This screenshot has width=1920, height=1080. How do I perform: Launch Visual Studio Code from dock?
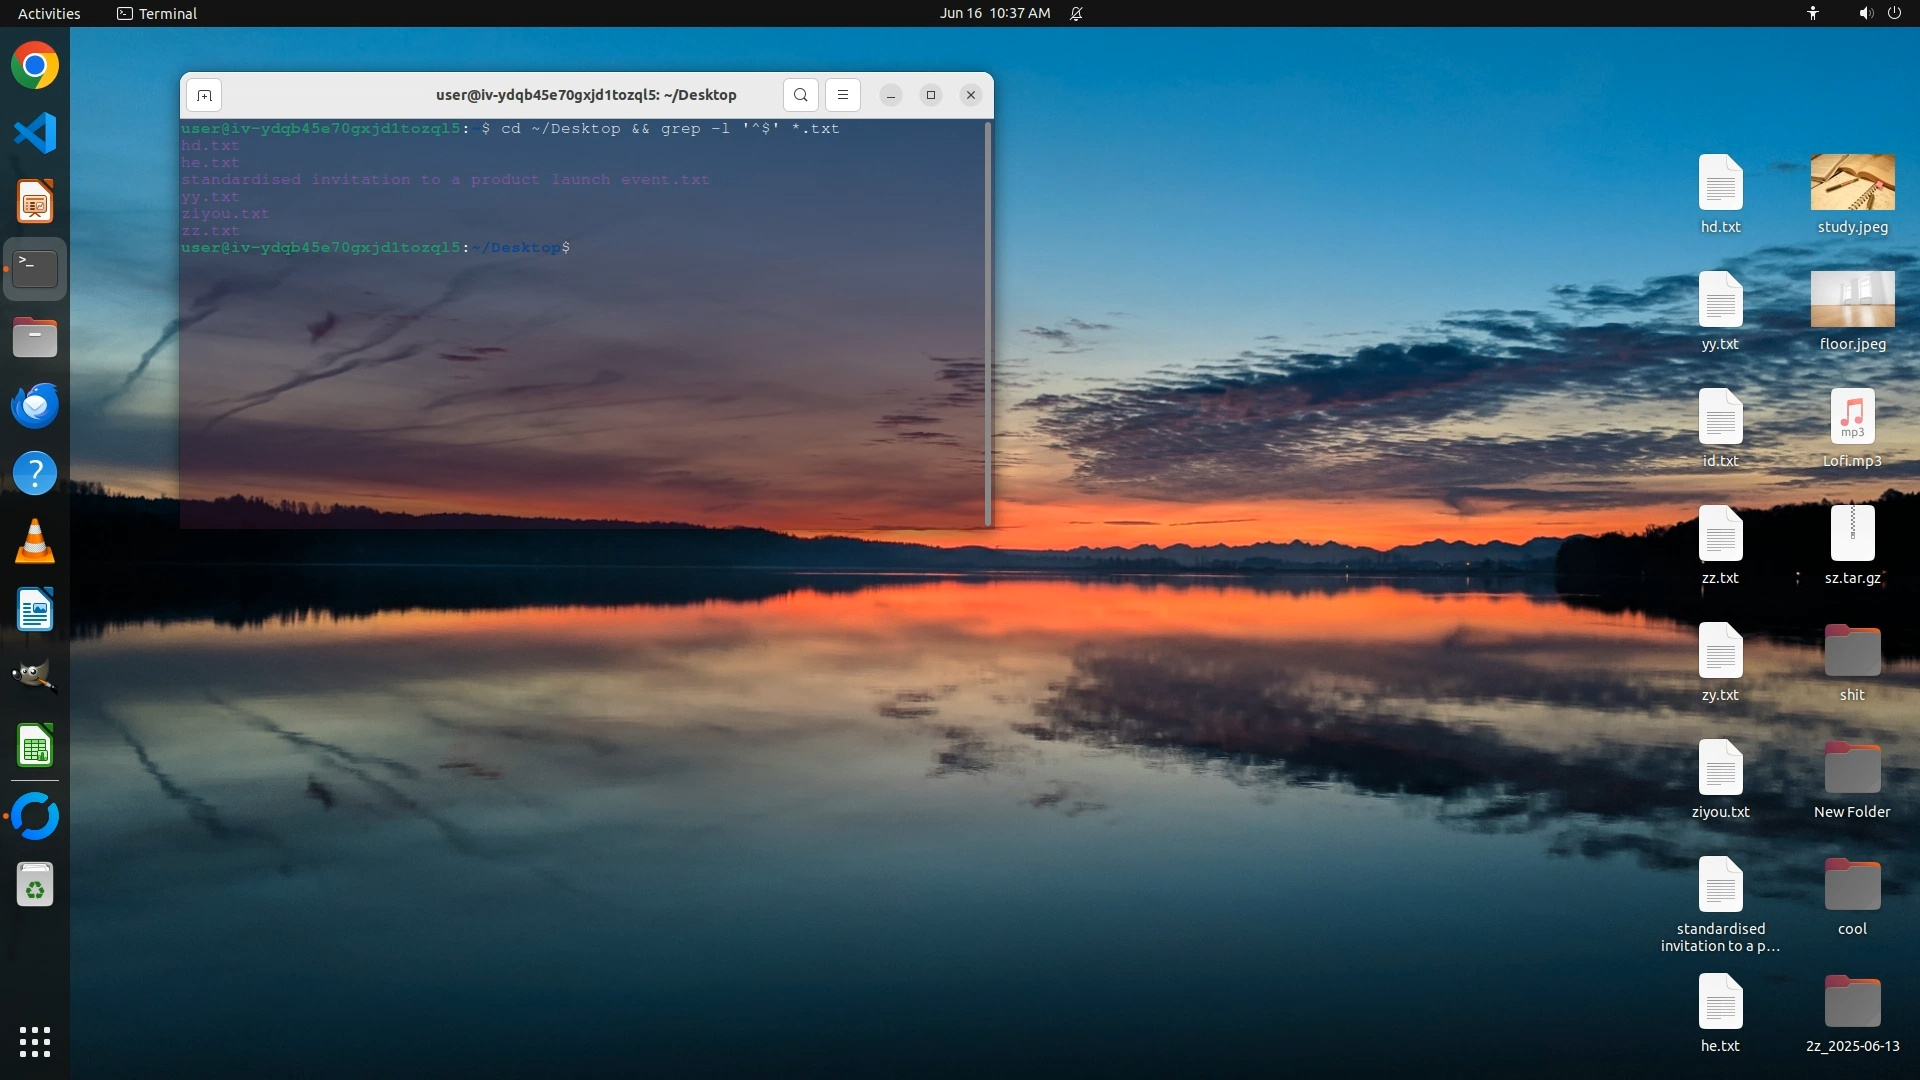click(x=35, y=134)
